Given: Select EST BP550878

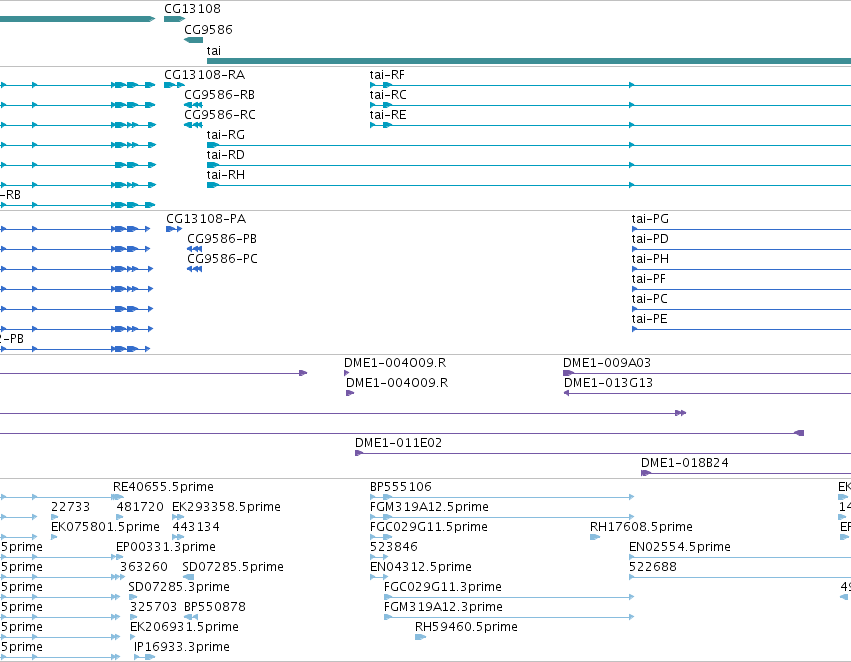Looking at the screenshot, I should [214, 607].
